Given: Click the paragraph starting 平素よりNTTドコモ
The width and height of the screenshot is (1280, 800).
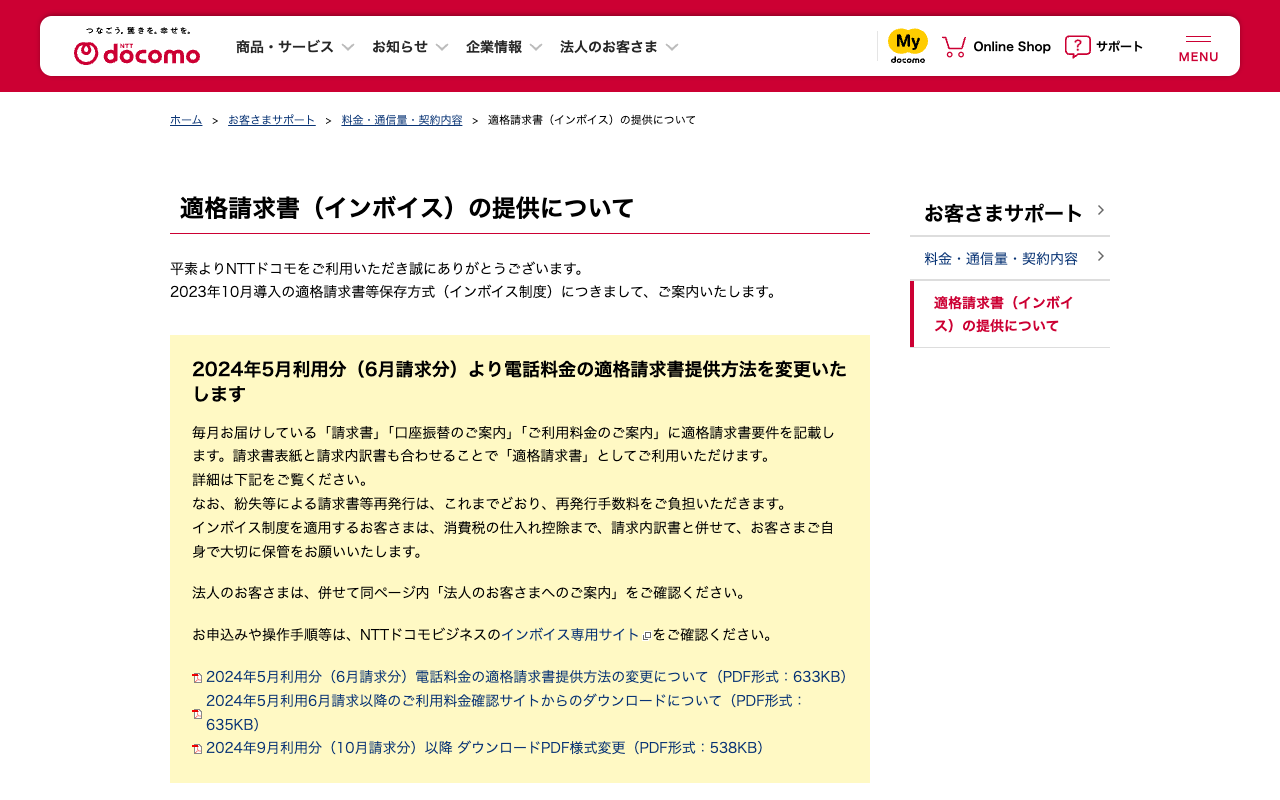Looking at the screenshot, I should click(474, 280).
